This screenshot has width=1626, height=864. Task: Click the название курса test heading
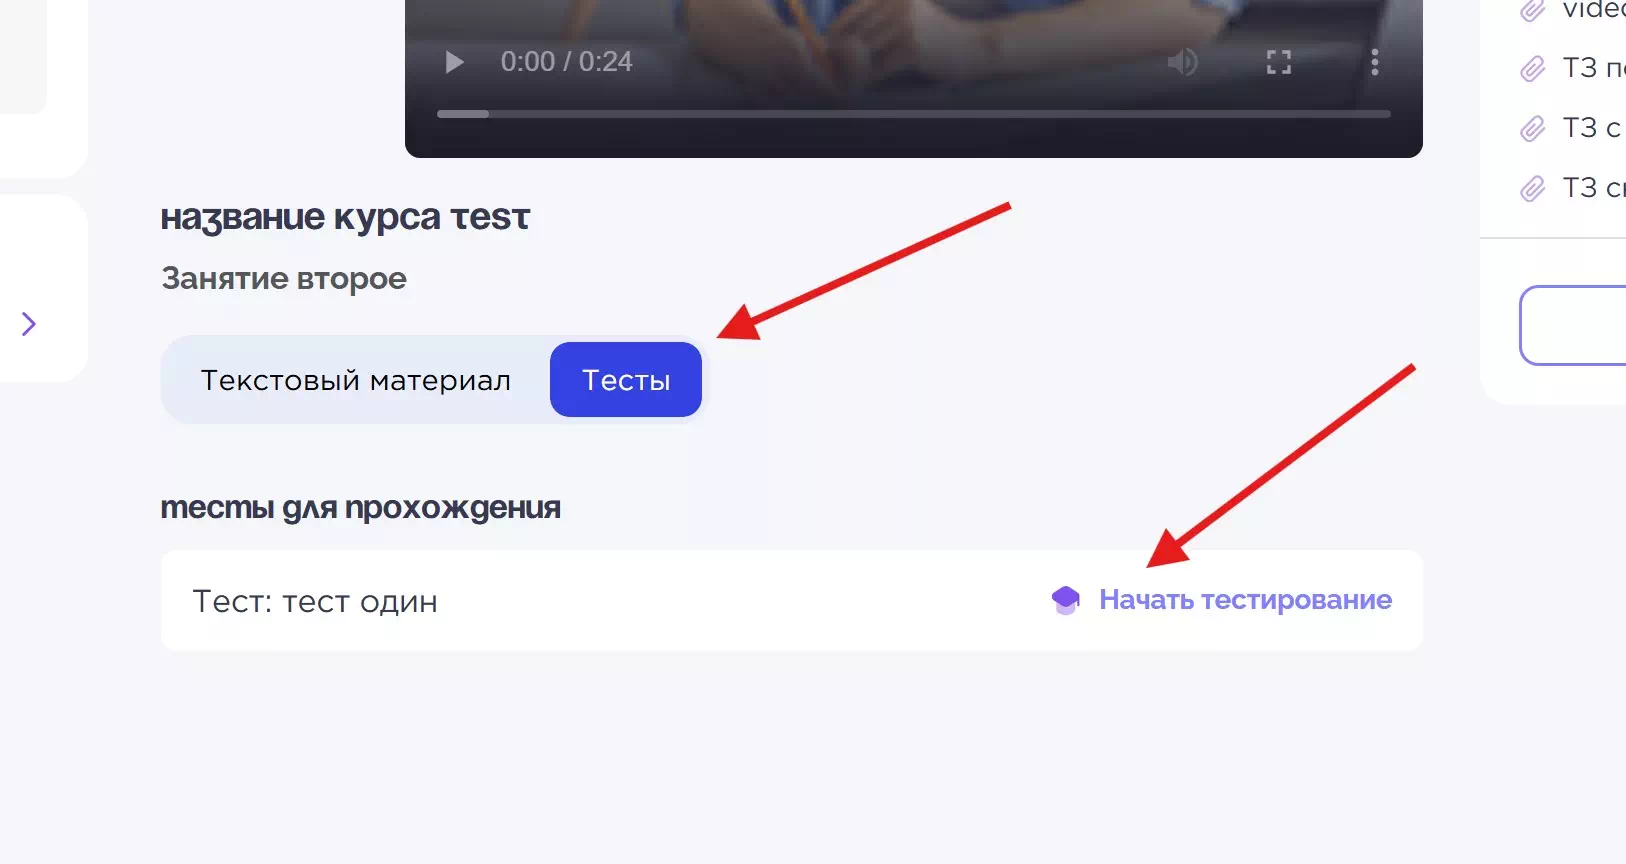345,217
